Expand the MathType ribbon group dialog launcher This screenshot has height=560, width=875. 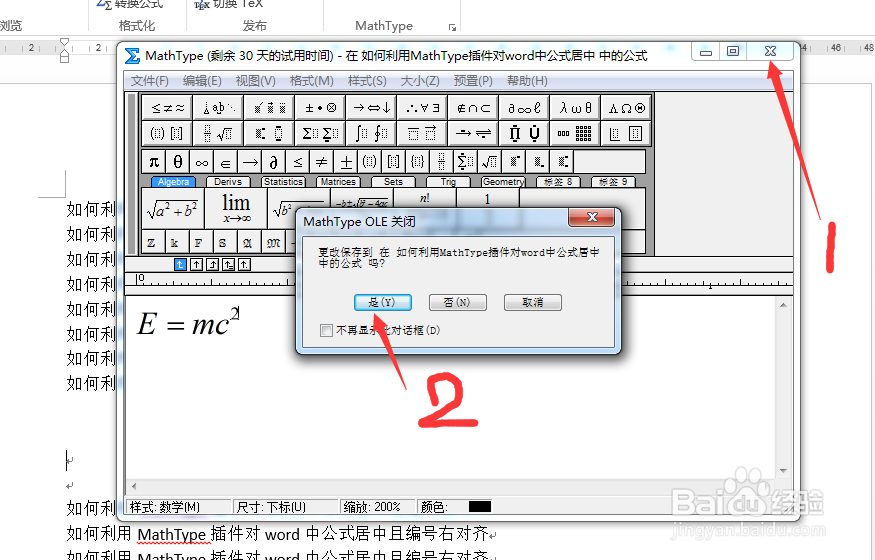452,27
